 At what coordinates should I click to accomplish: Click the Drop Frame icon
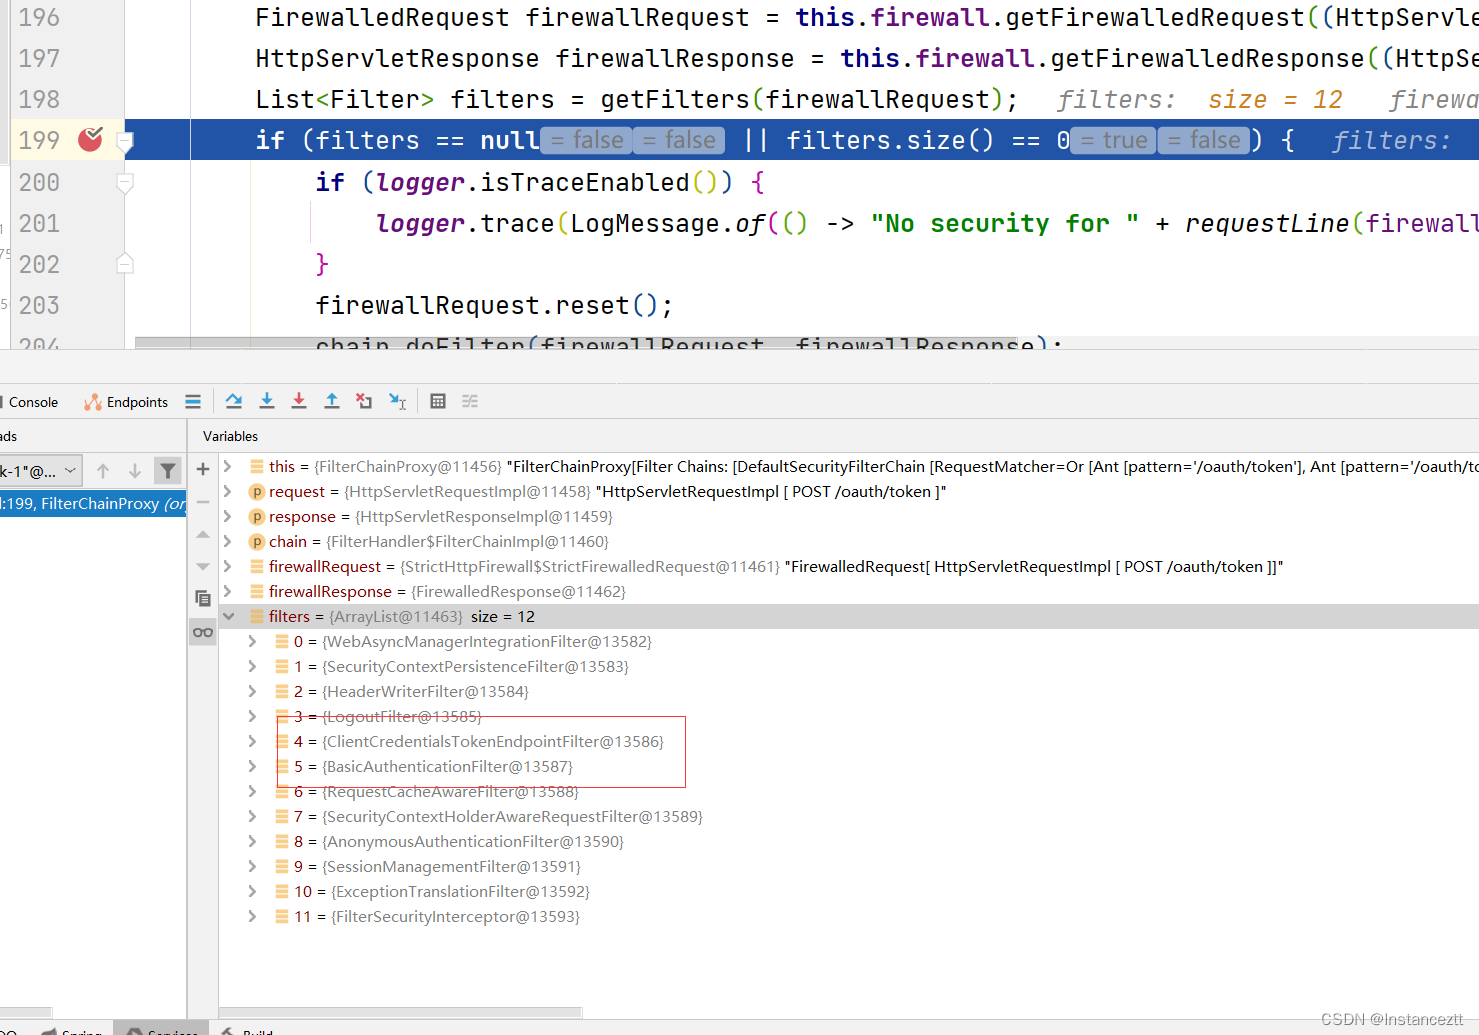364,401
